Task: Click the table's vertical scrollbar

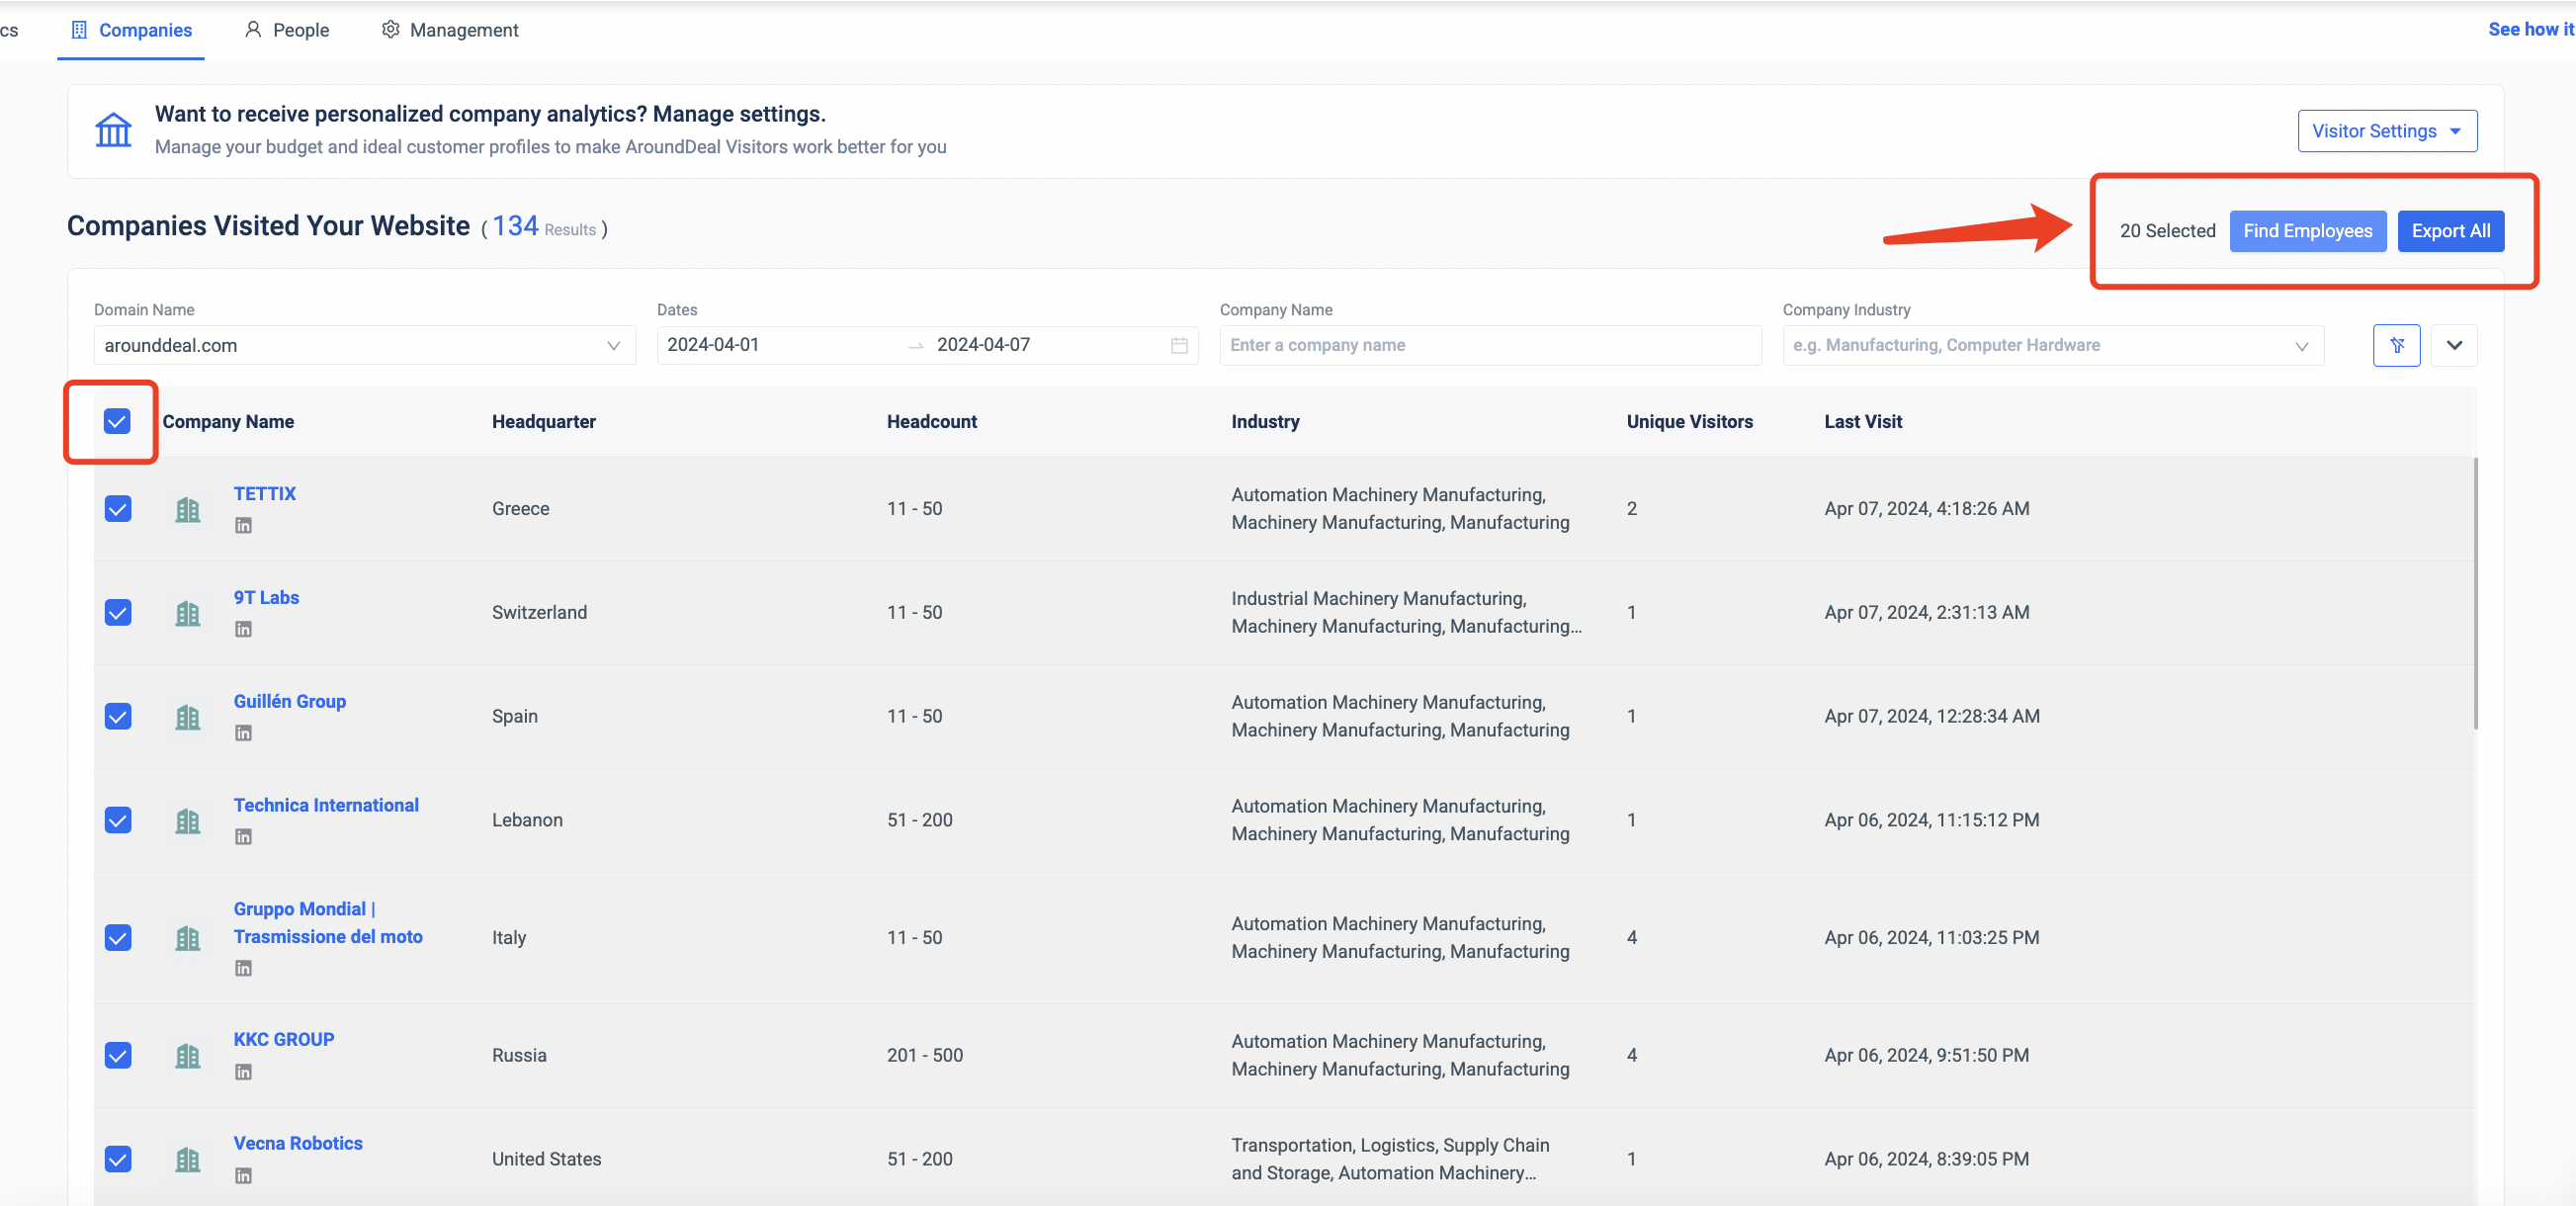Action: pos(2475,595)
